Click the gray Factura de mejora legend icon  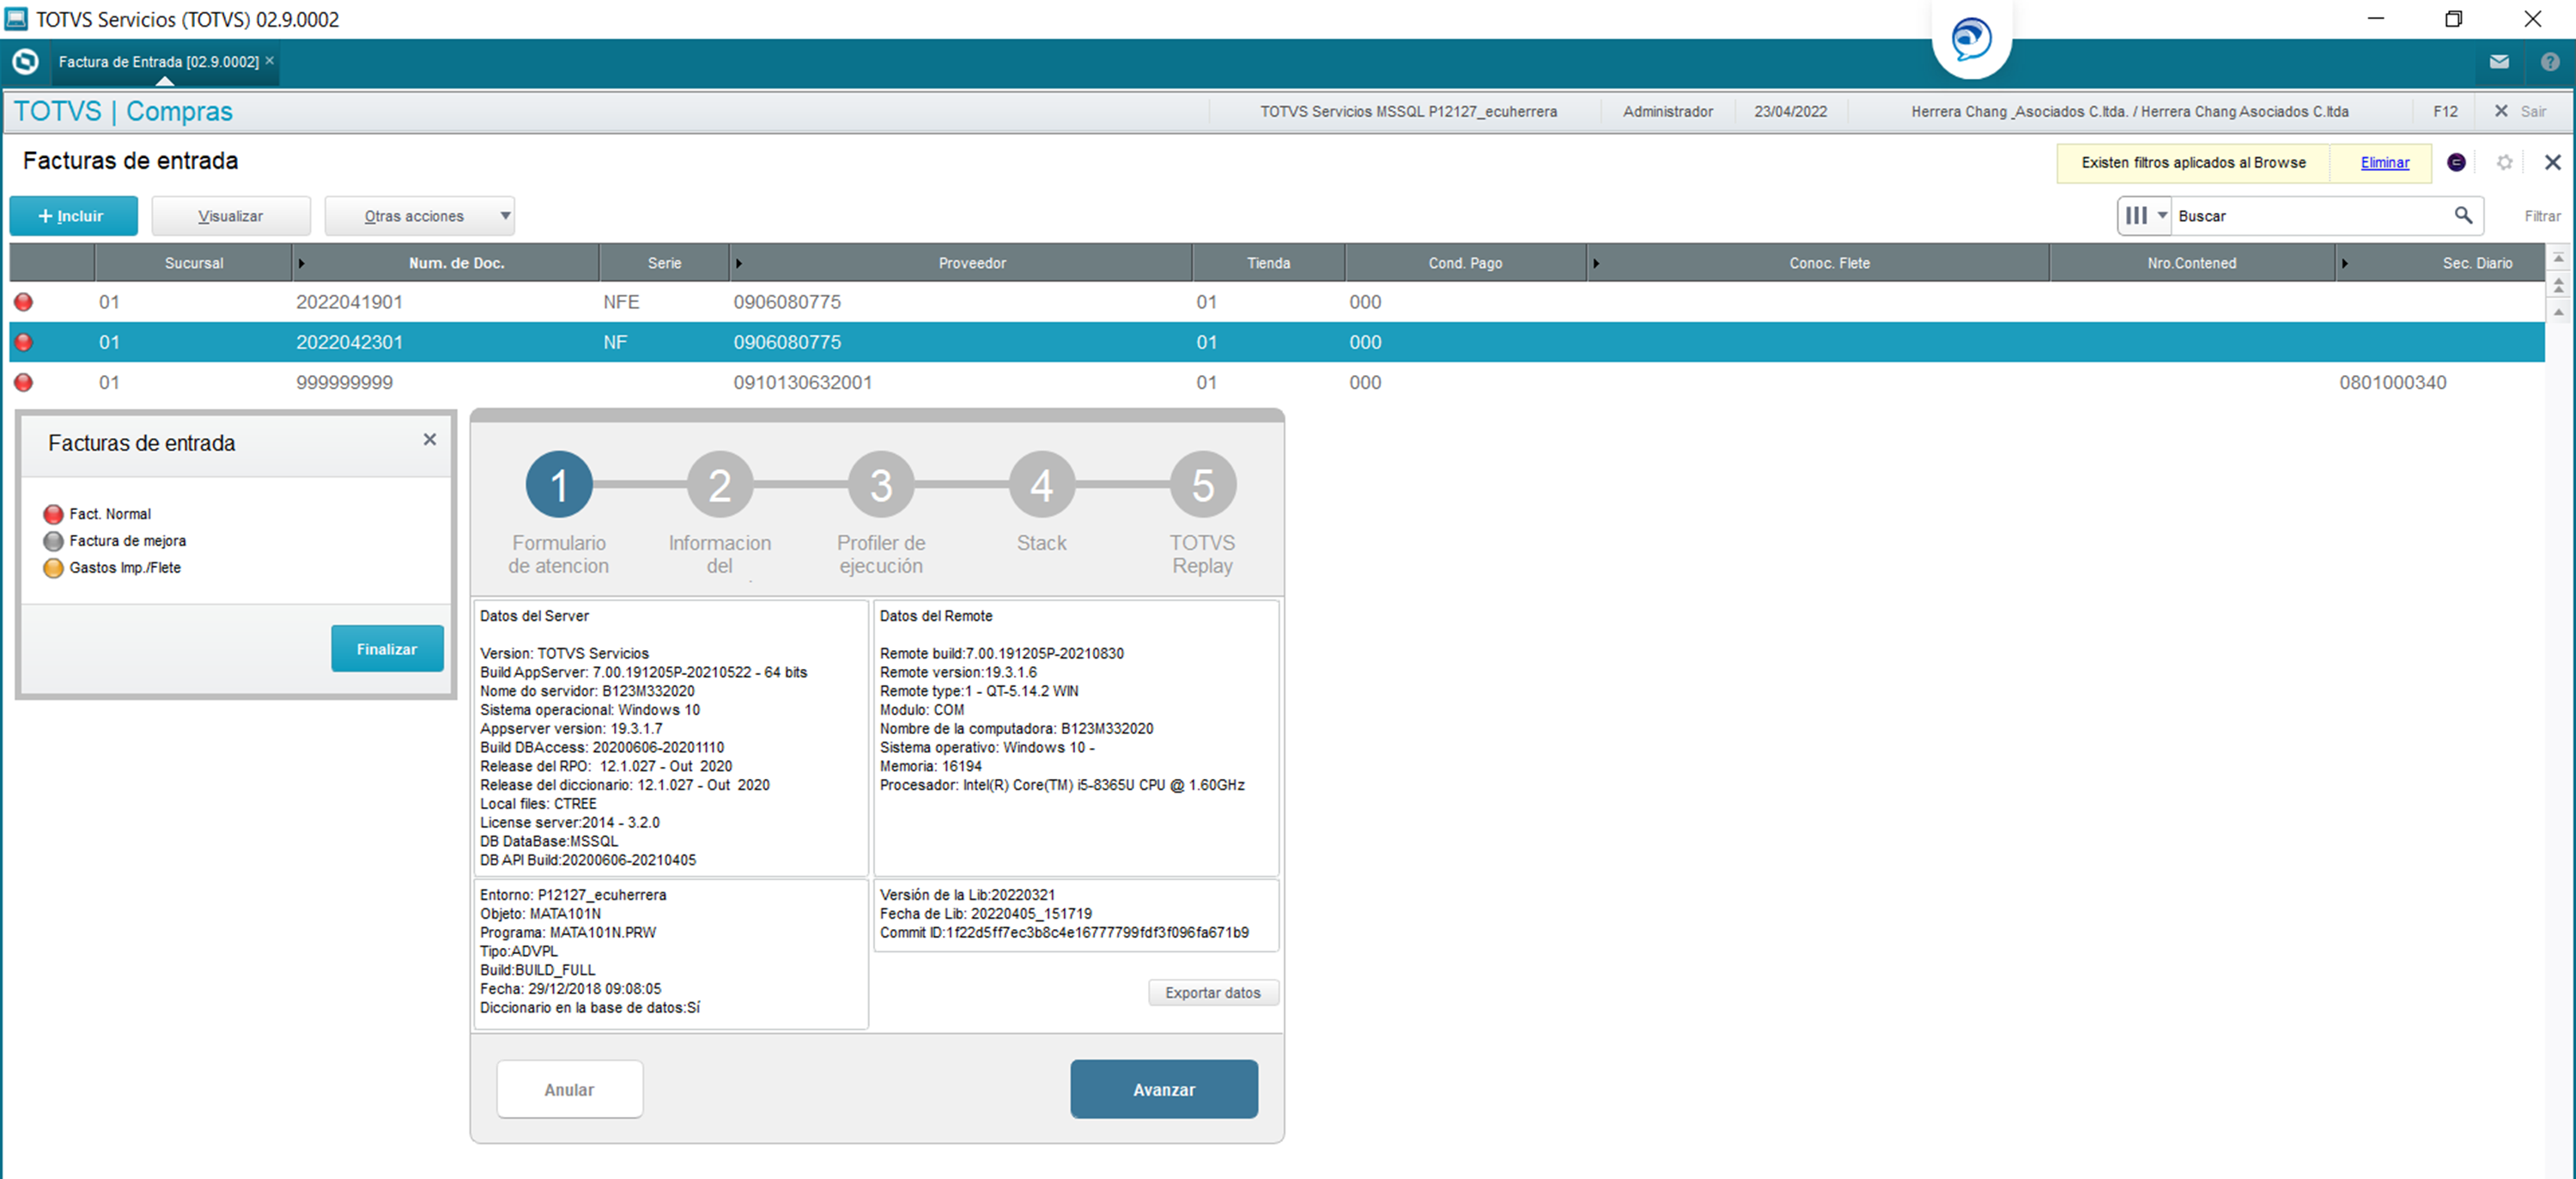click(53, 541)
